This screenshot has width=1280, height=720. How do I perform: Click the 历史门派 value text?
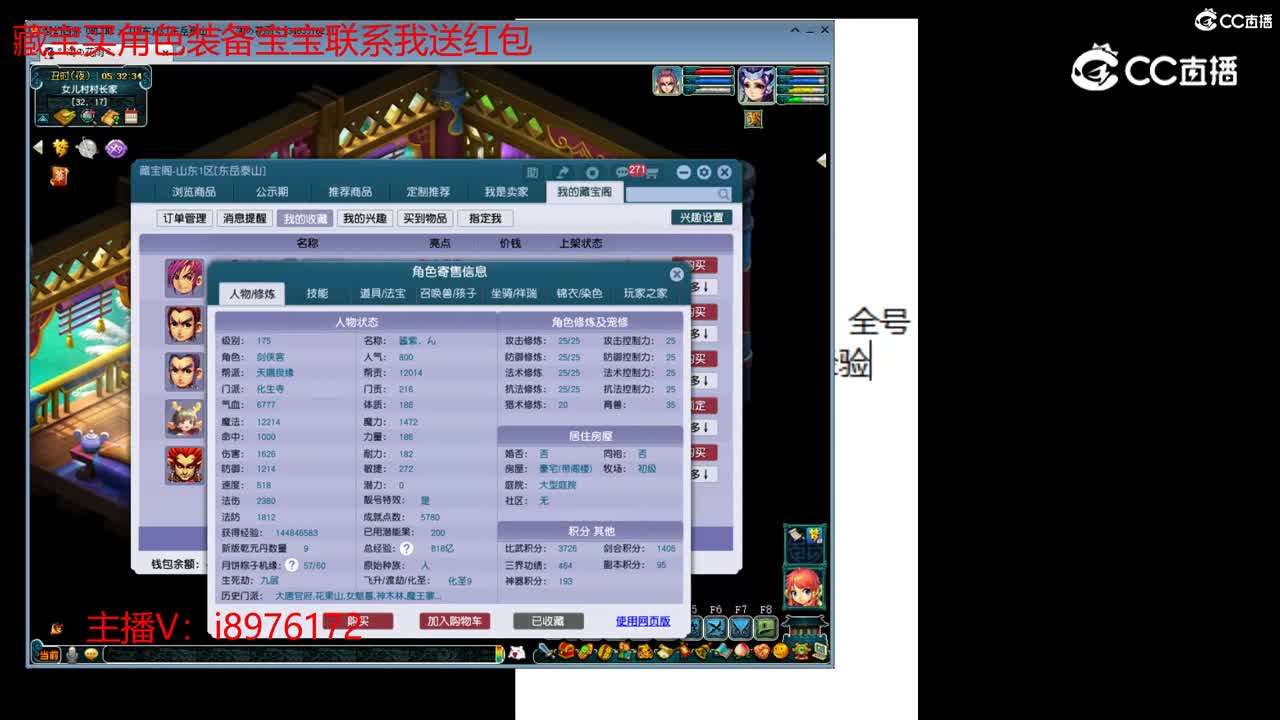(357, 597)
